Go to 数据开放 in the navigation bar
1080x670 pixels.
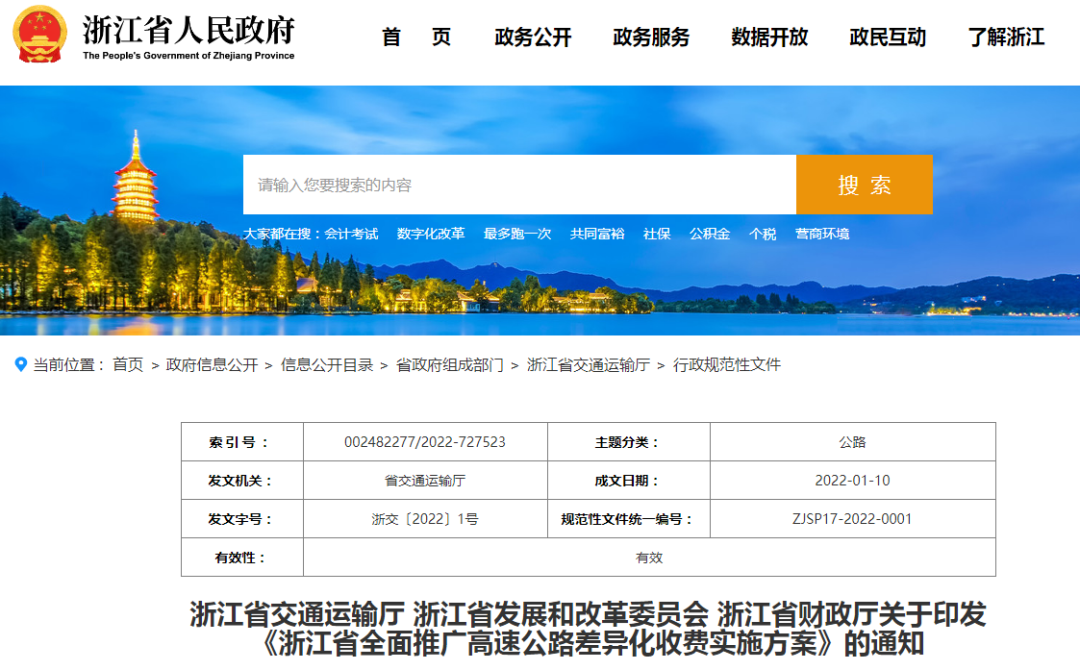(769, 36)
